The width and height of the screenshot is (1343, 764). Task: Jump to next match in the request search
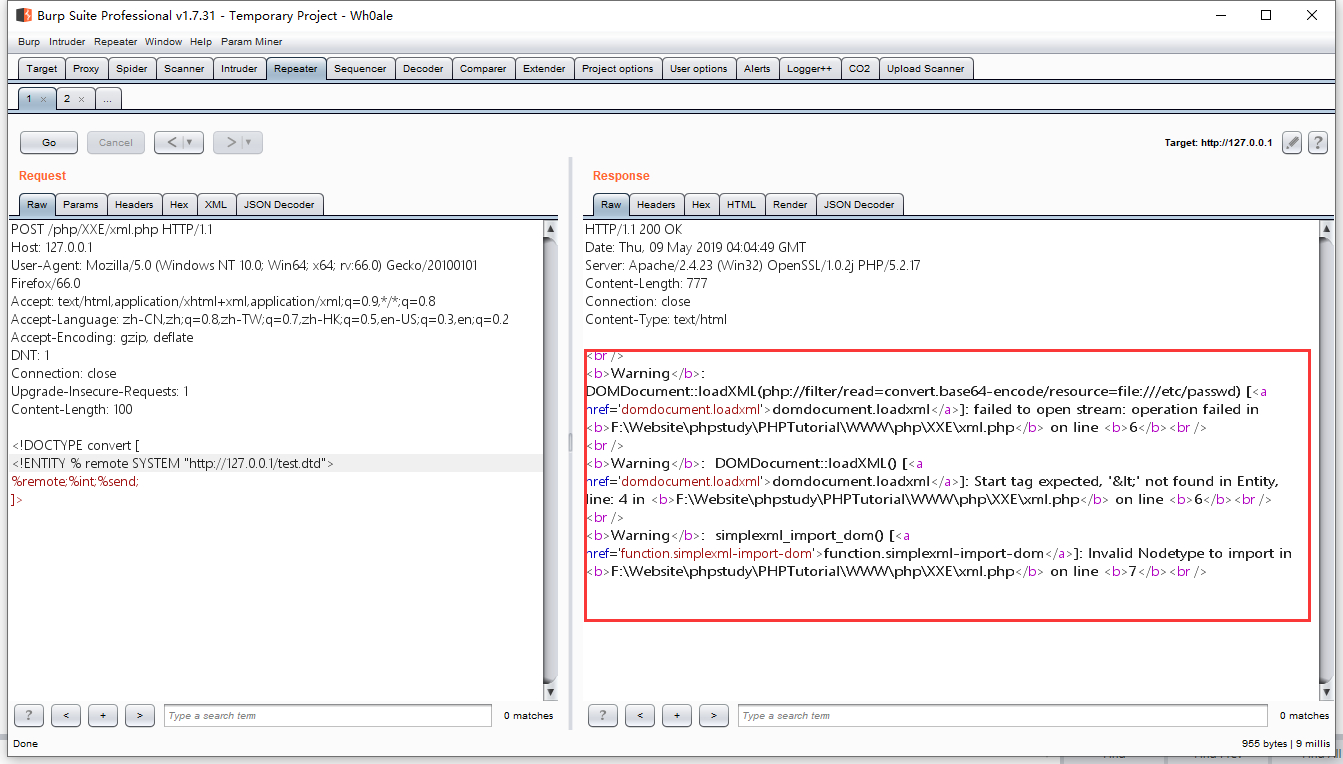click(x=140, y=715)
